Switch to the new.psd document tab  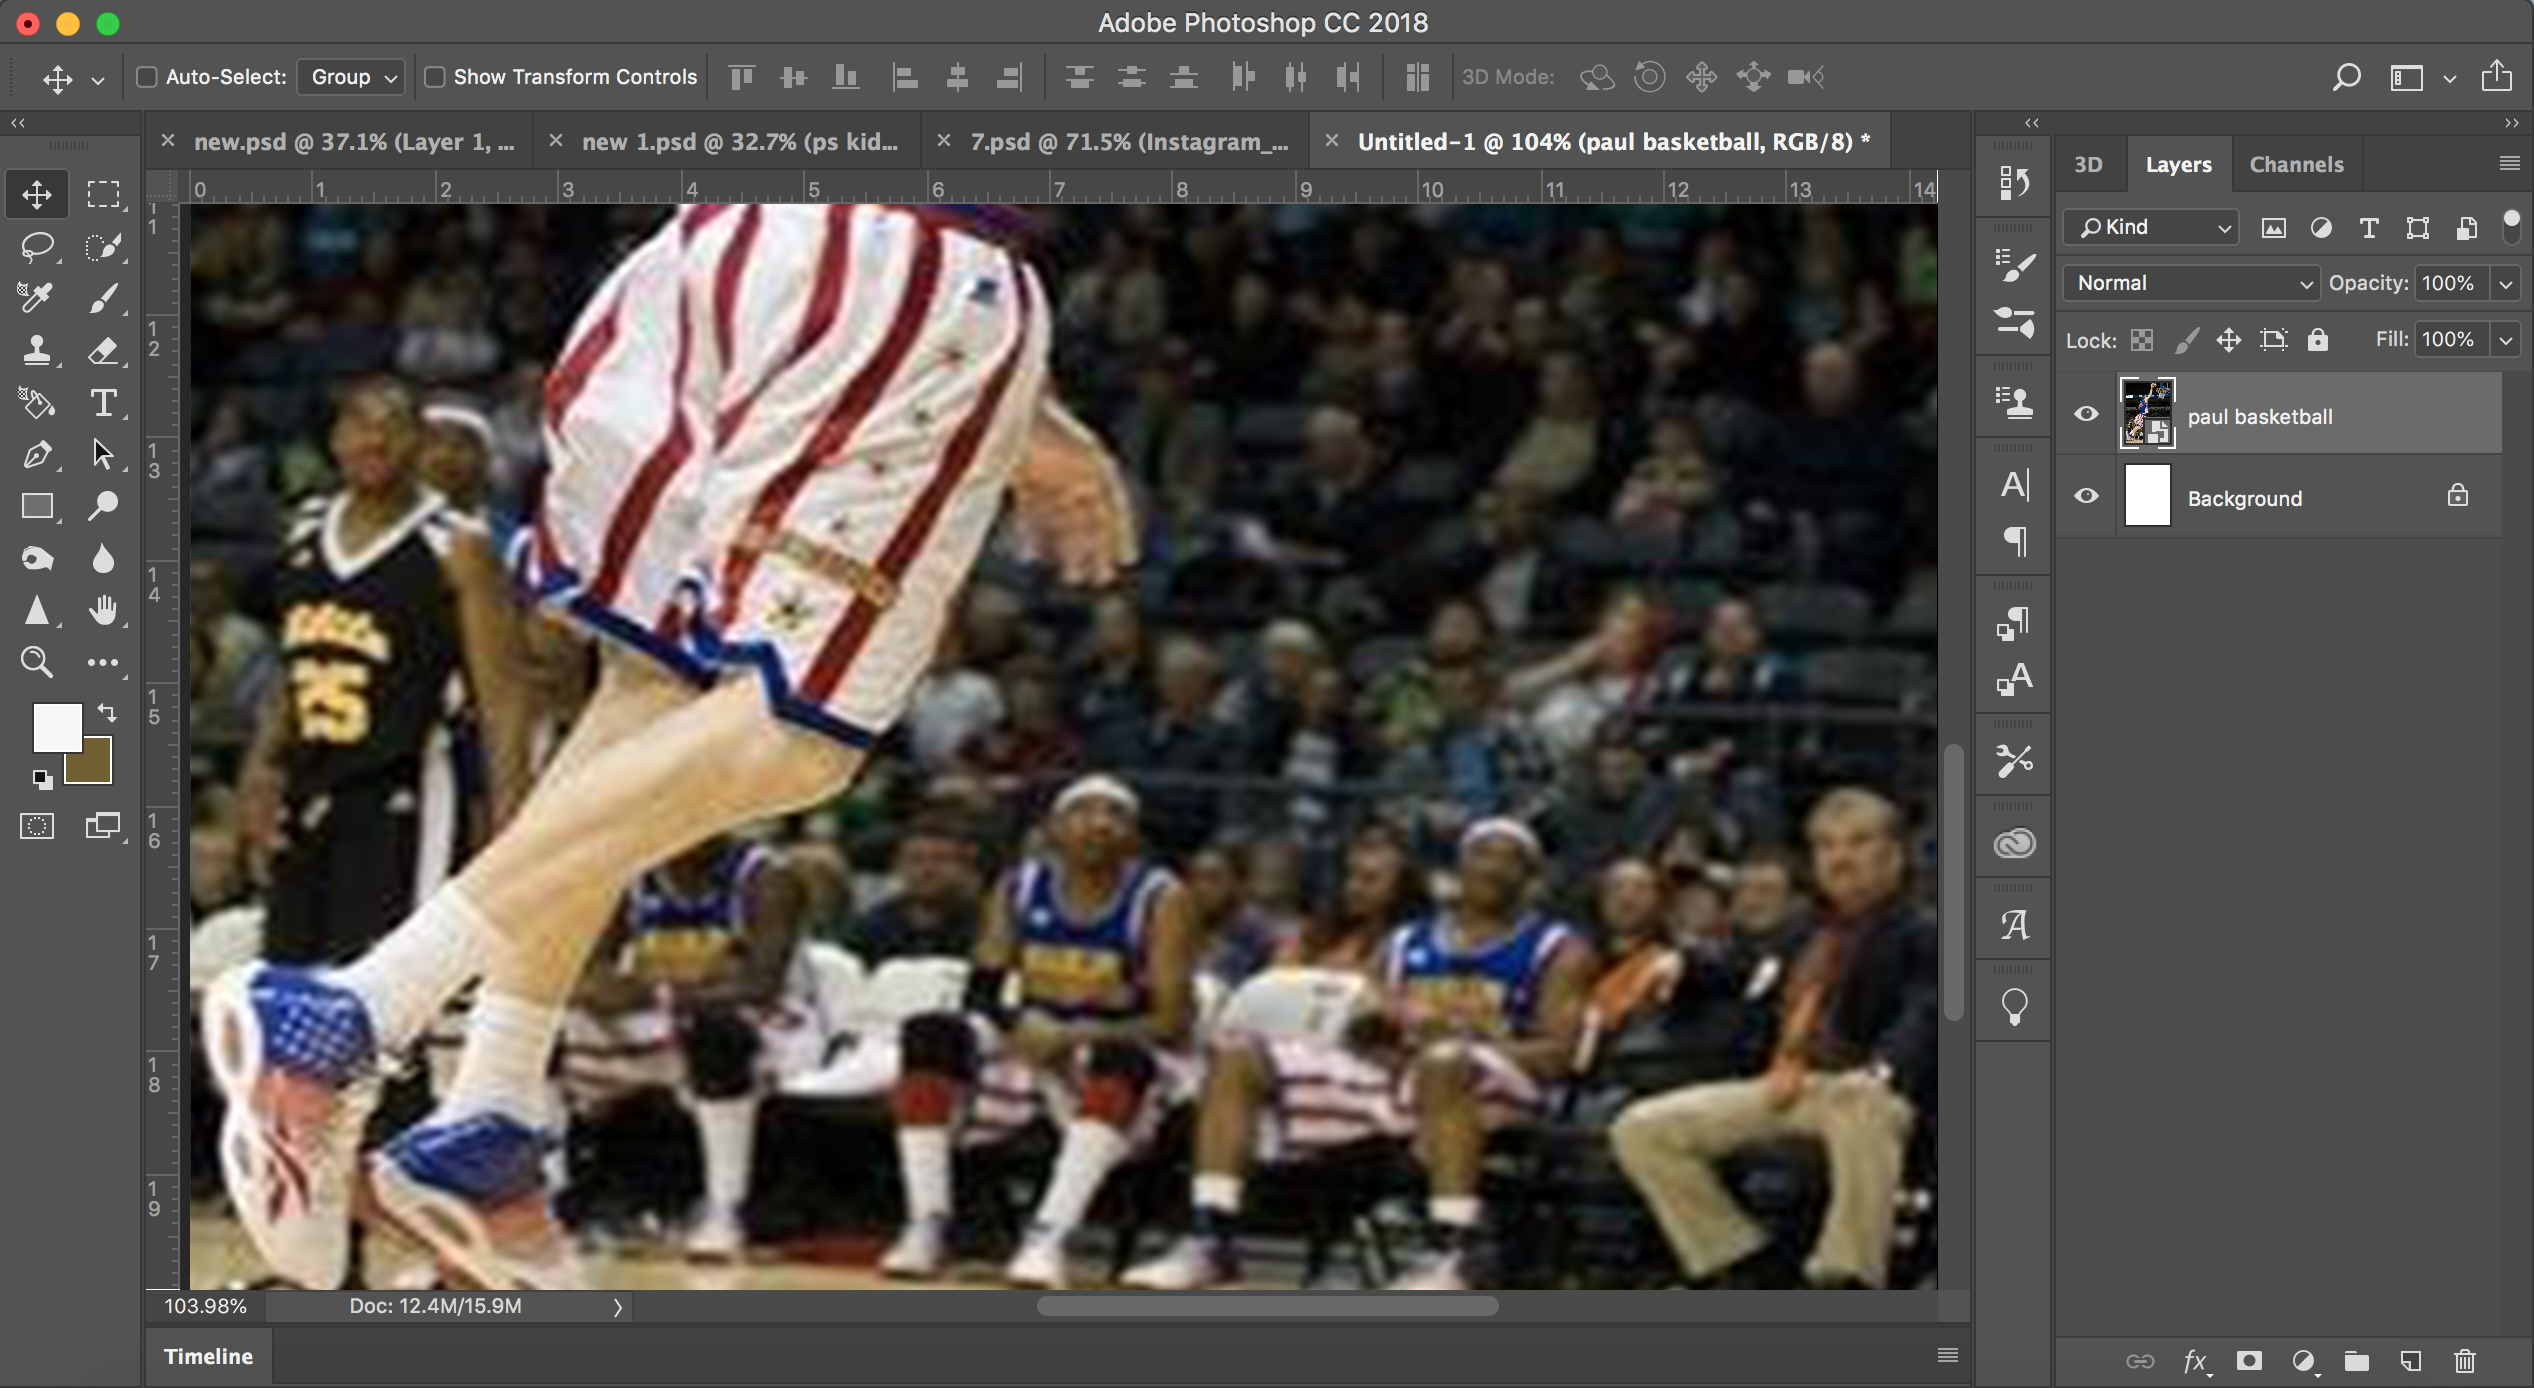[354, 142]
